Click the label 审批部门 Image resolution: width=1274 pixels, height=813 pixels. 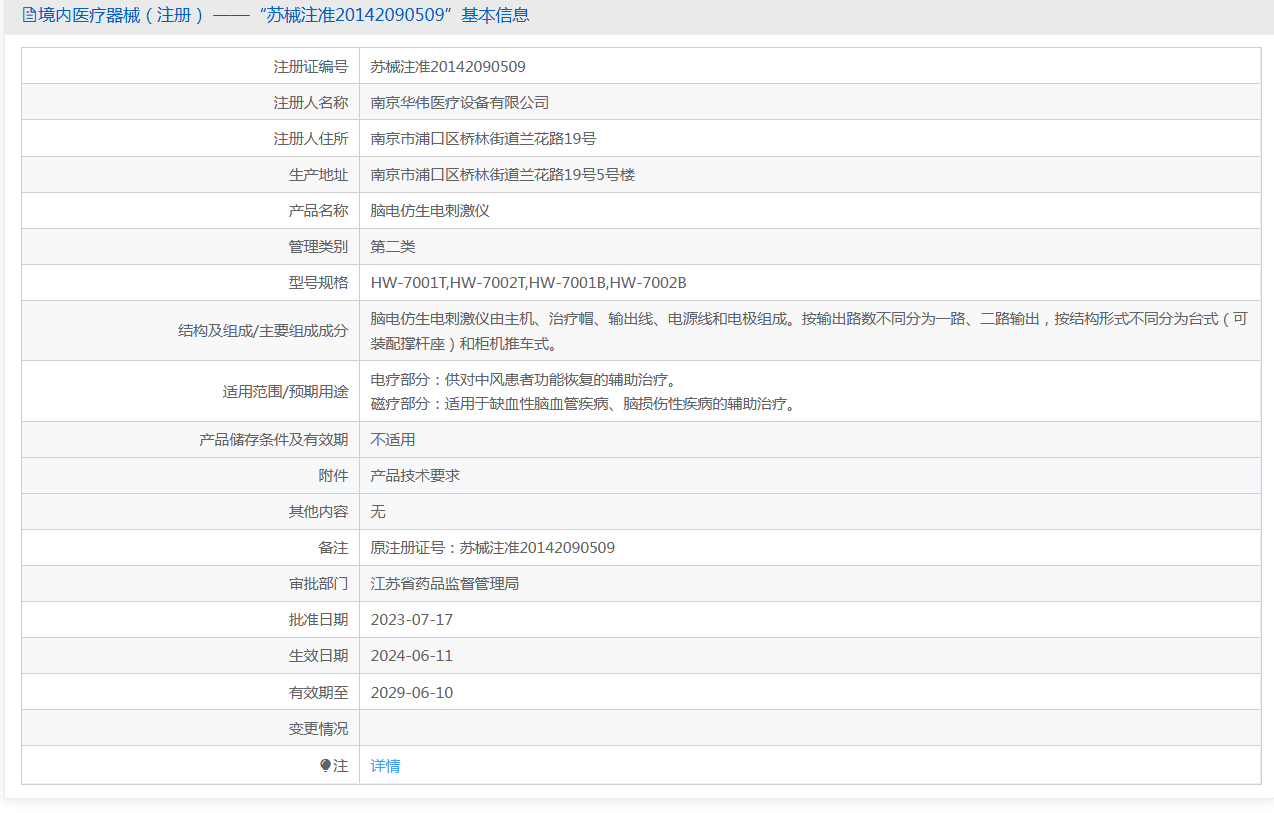319,584
